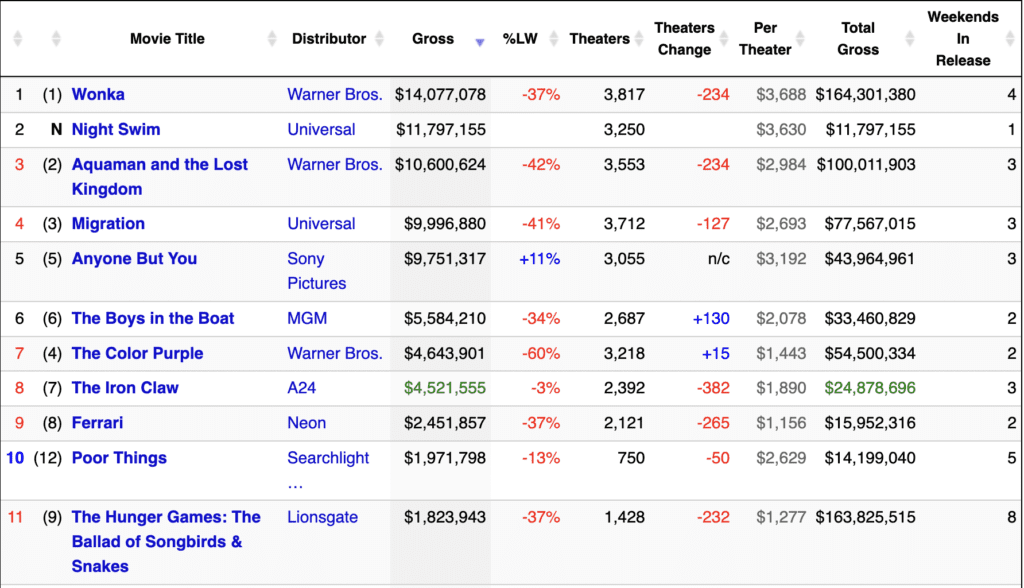Screen dimensions: 1024x588
Task: Open the Sony Pictures distributor link
Action: pyautogui.click(x=317, y=270)
